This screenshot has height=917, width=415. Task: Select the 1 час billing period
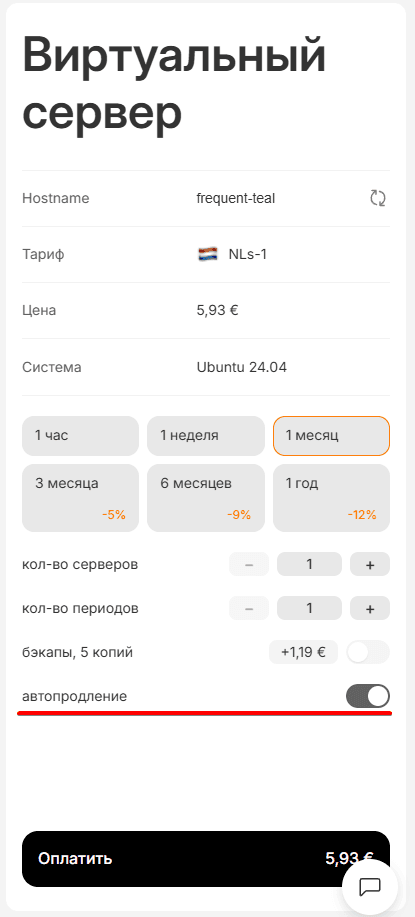81,436
